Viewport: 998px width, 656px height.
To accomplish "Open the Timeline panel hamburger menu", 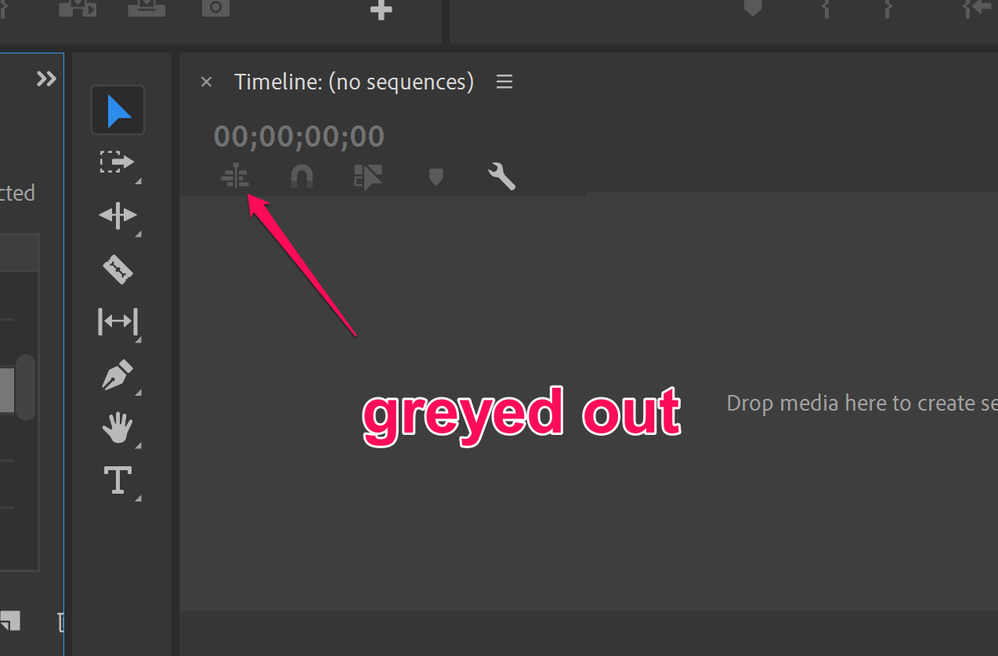I will point(505,81).
